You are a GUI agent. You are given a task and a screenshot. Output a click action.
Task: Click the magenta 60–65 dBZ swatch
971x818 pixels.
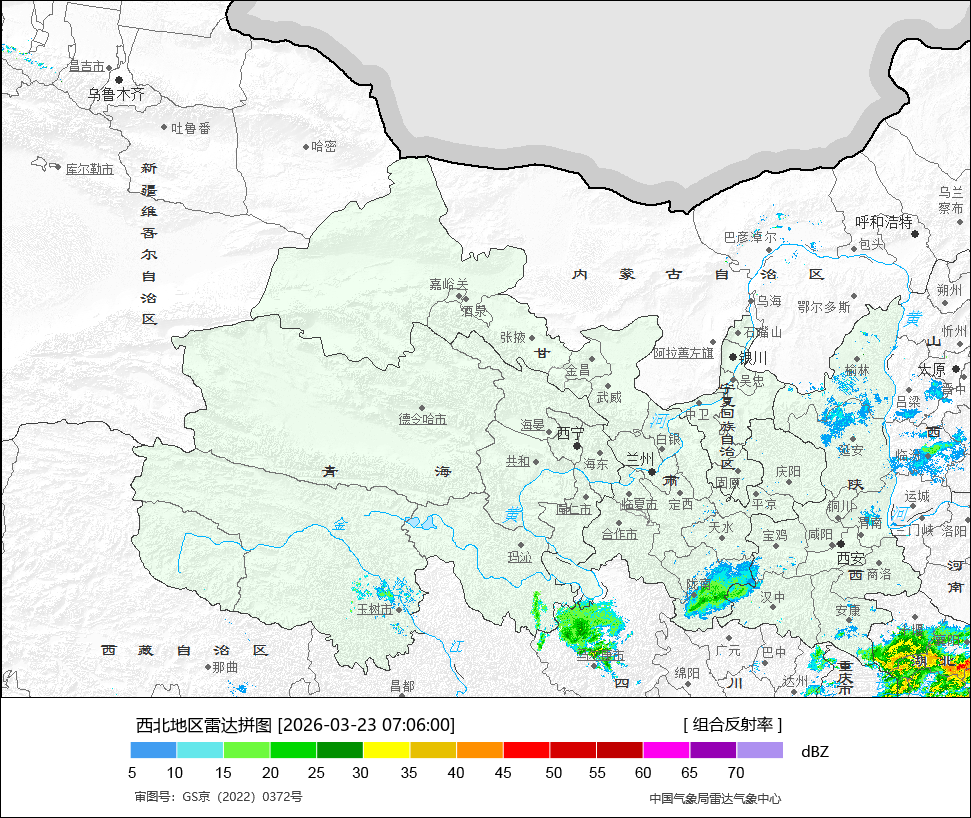click(666, 750)
